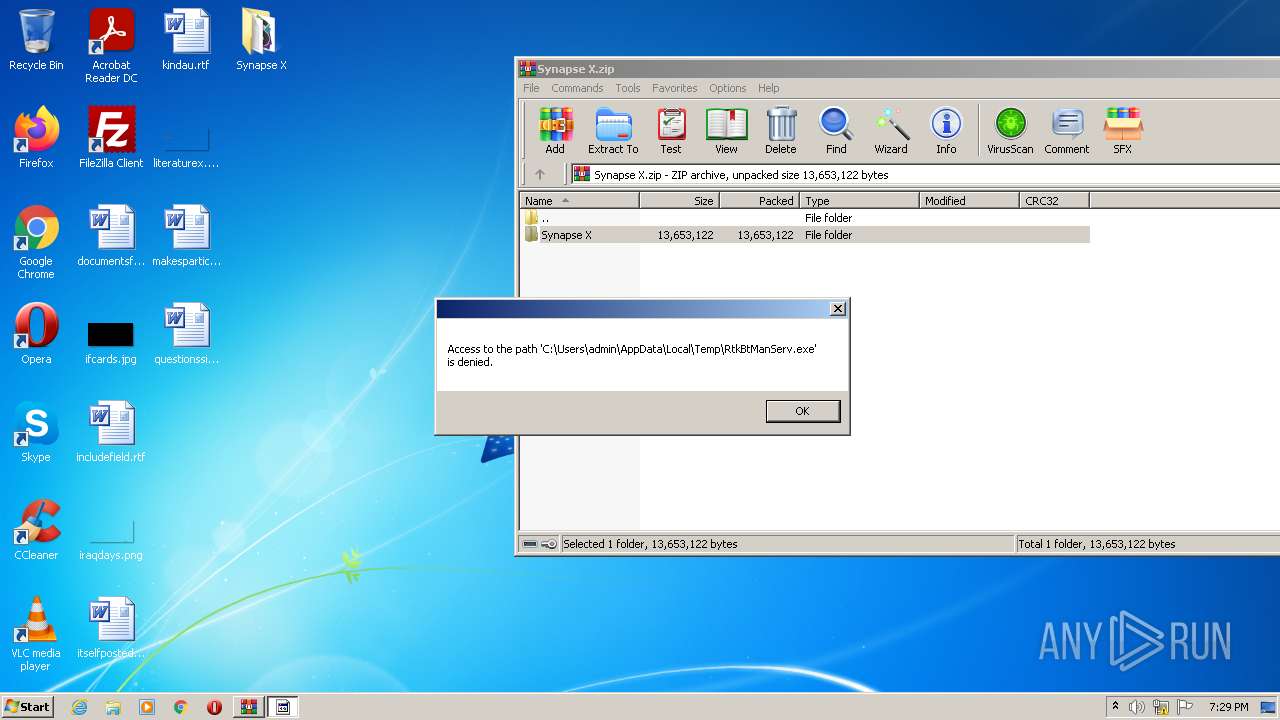
Task: Open the Favorites menu
Action: (x=675, y=88)
